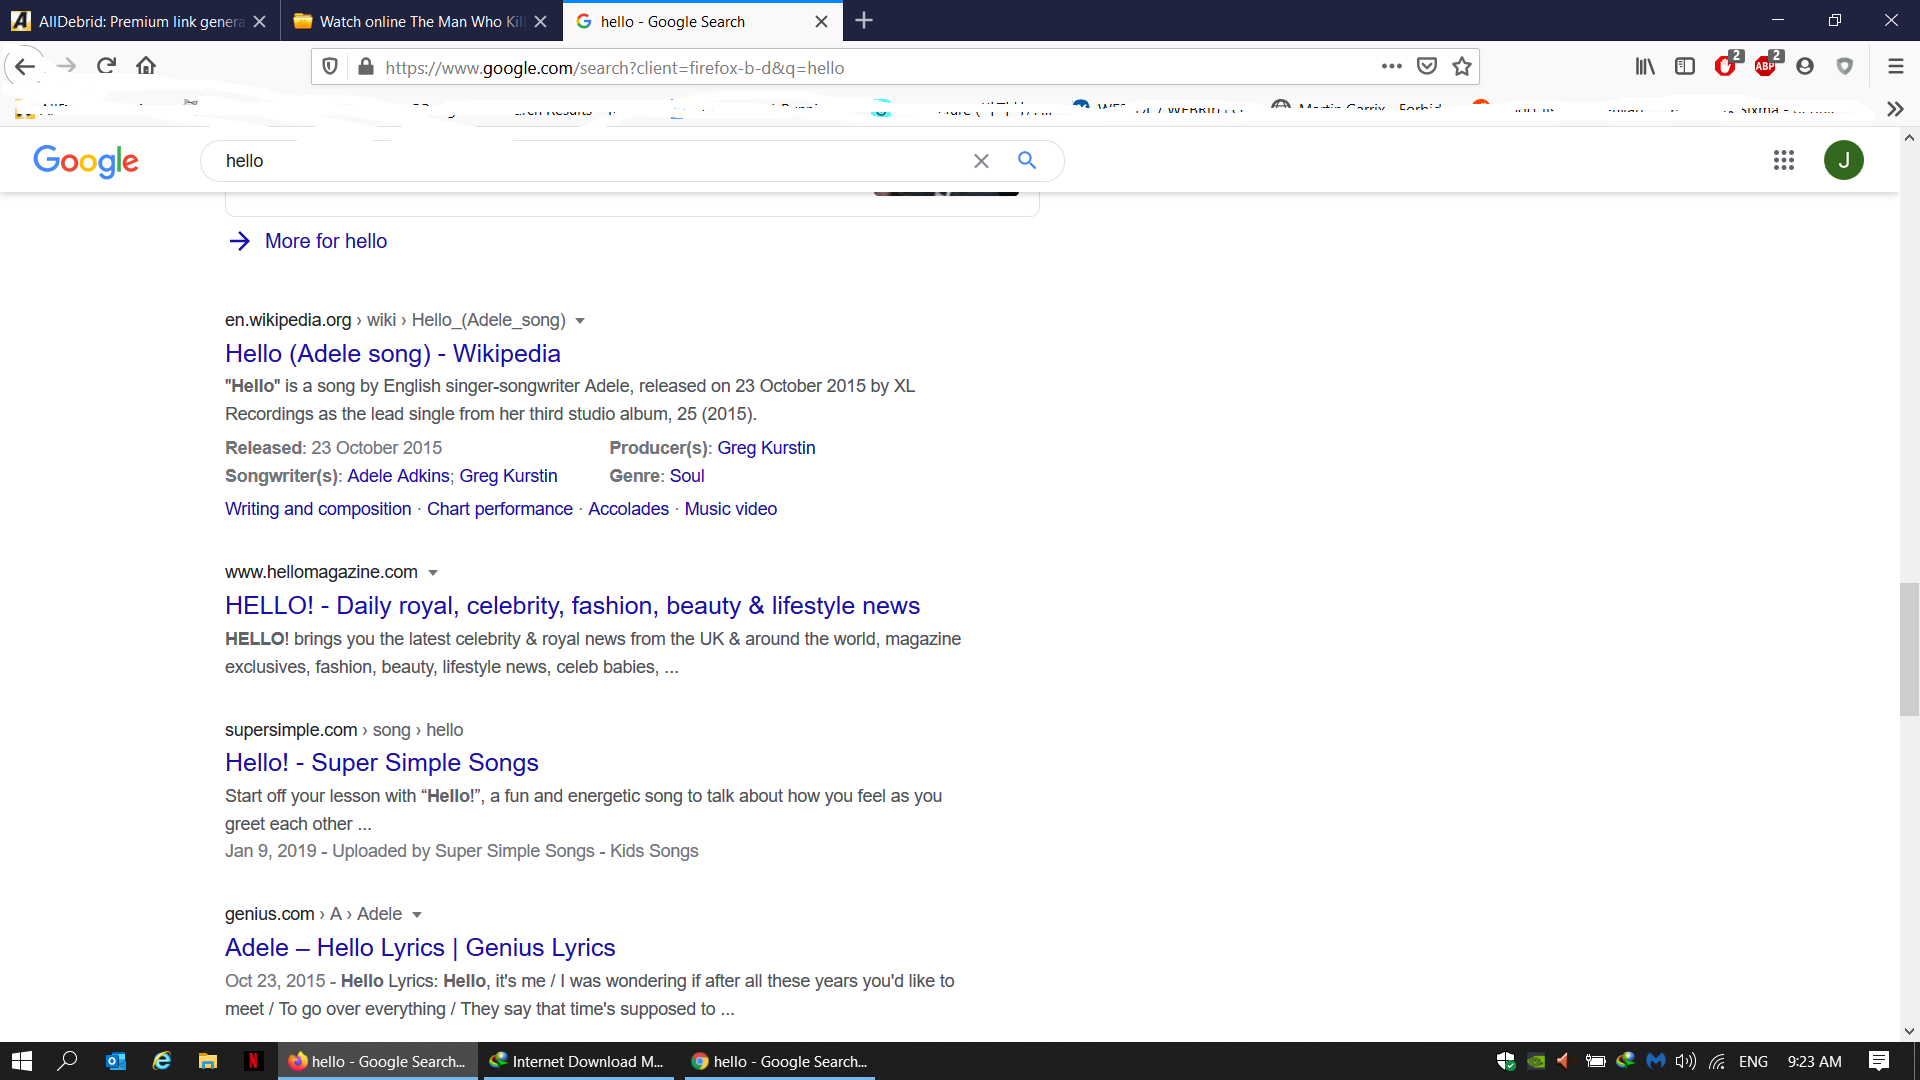
Task: Click the forward navigation arrow
Action: 66,66
